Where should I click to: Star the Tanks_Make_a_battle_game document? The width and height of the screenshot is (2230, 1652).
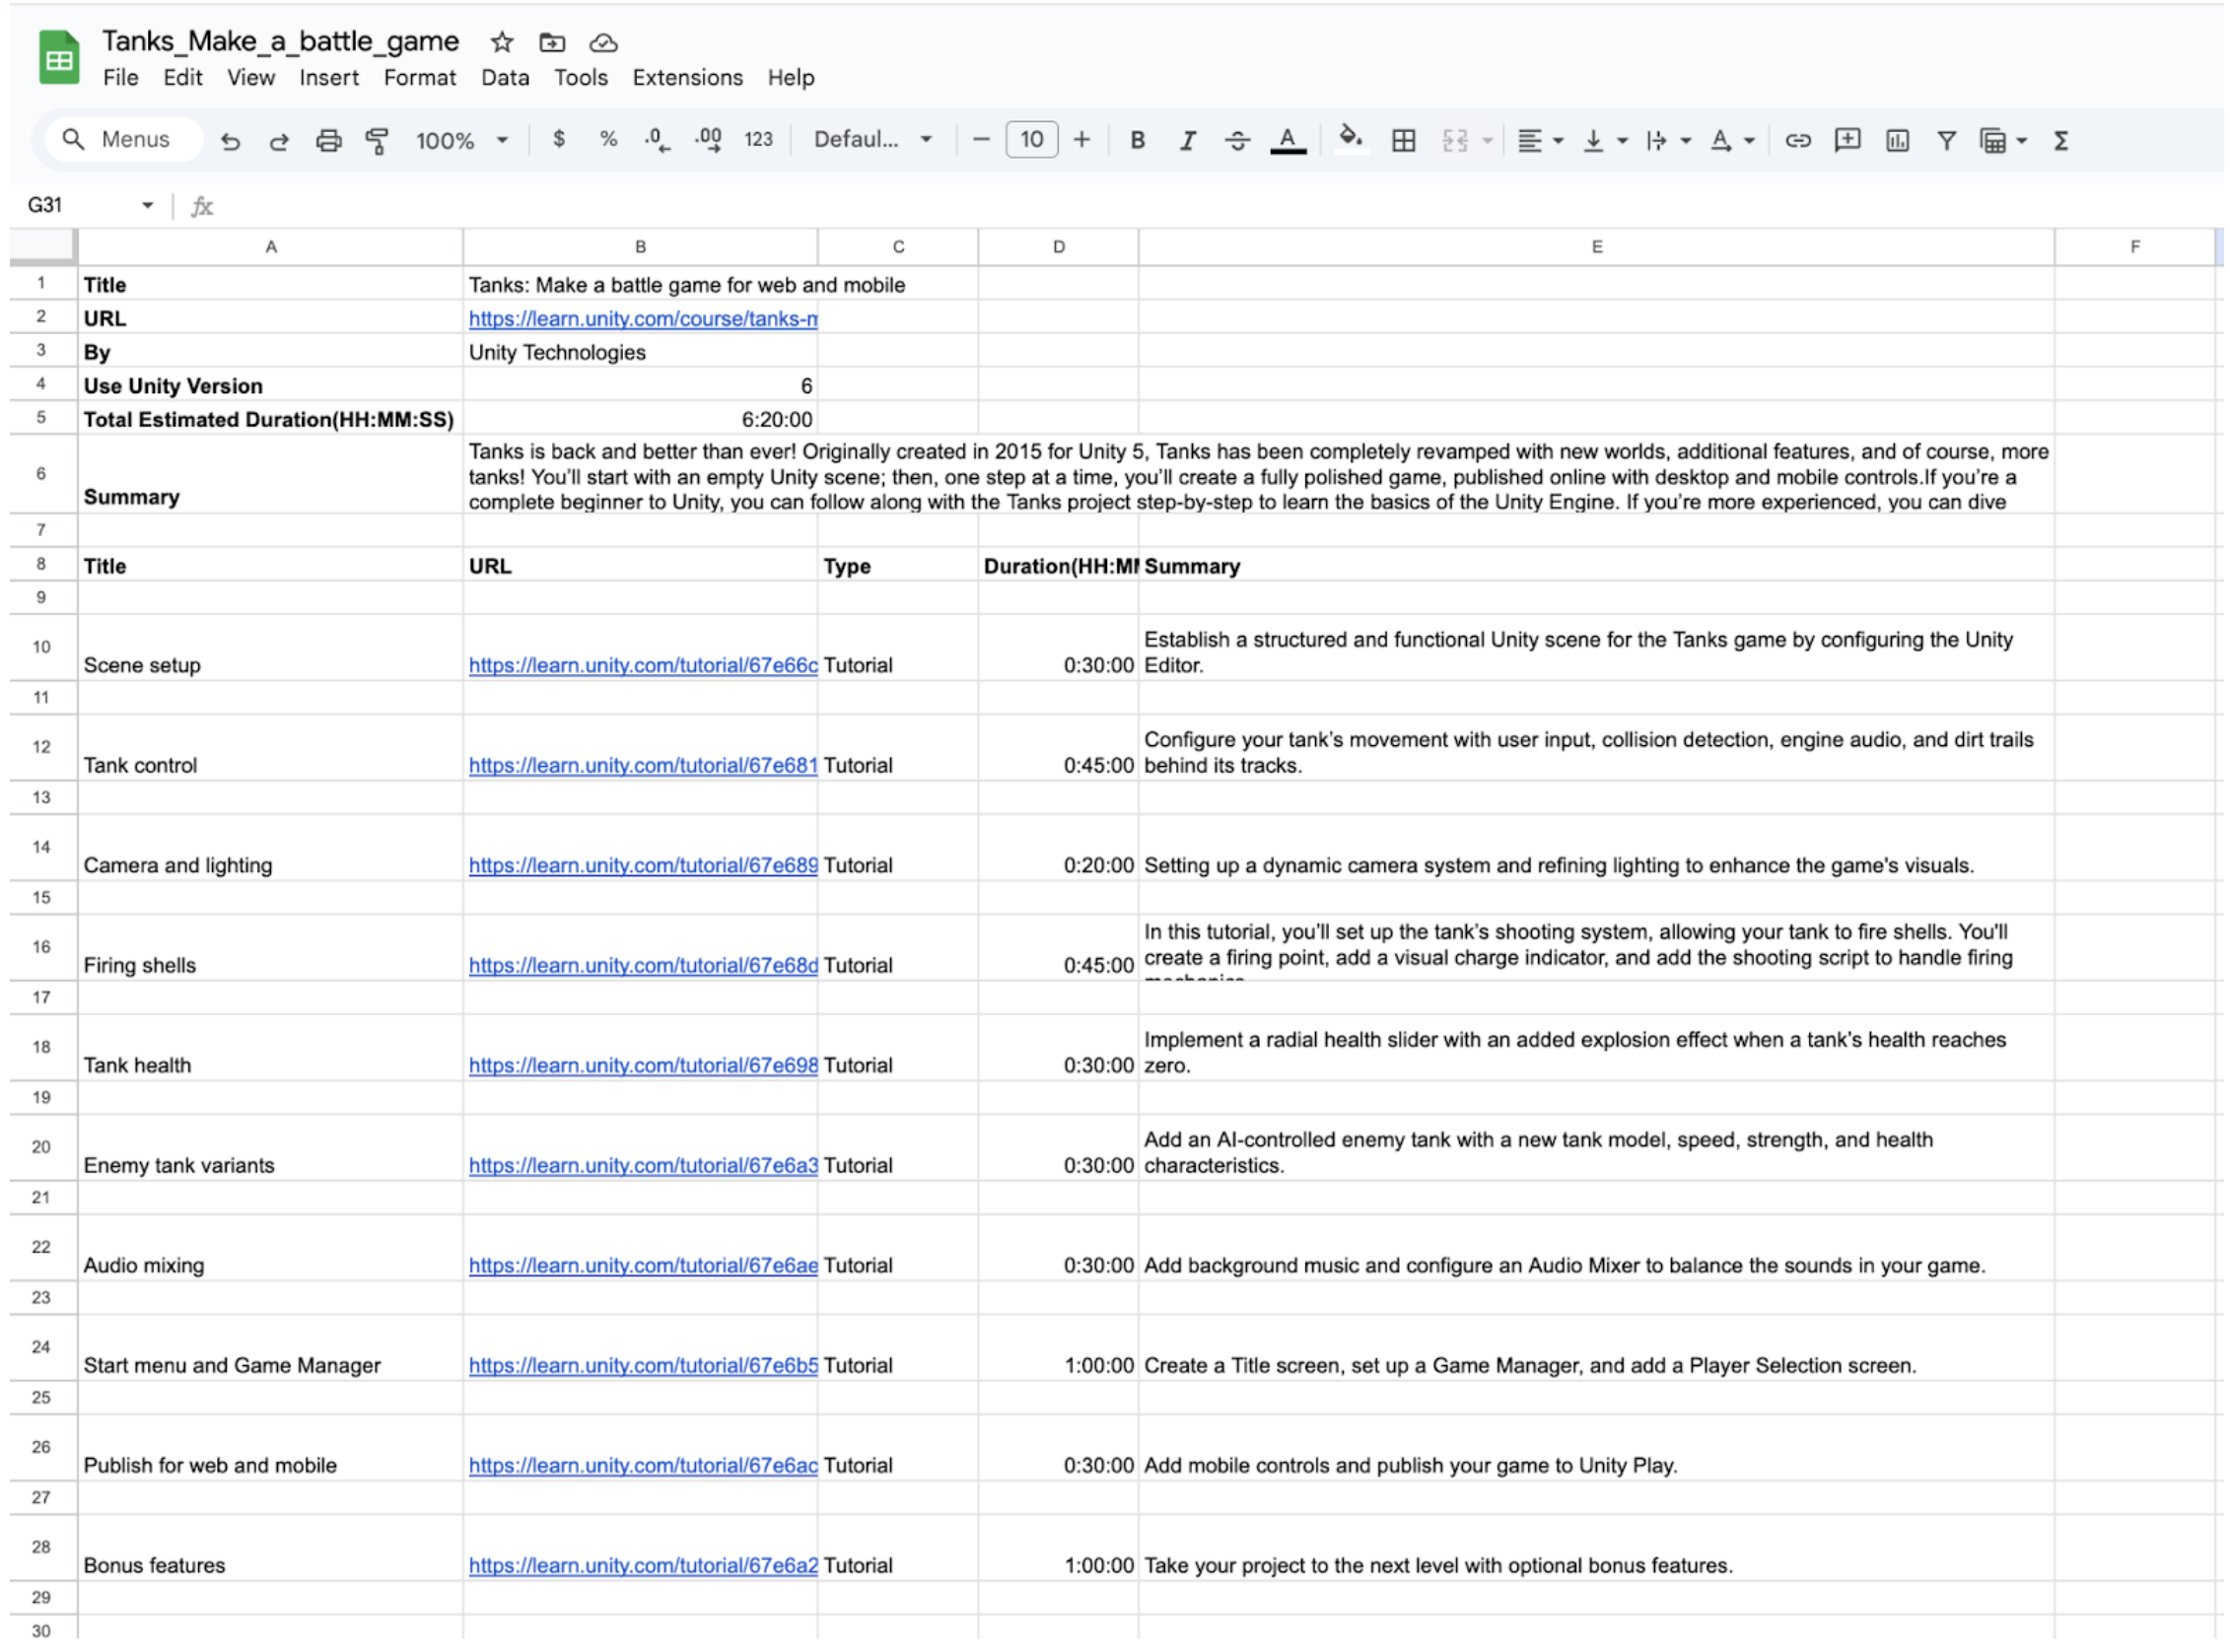pos(502,42)
